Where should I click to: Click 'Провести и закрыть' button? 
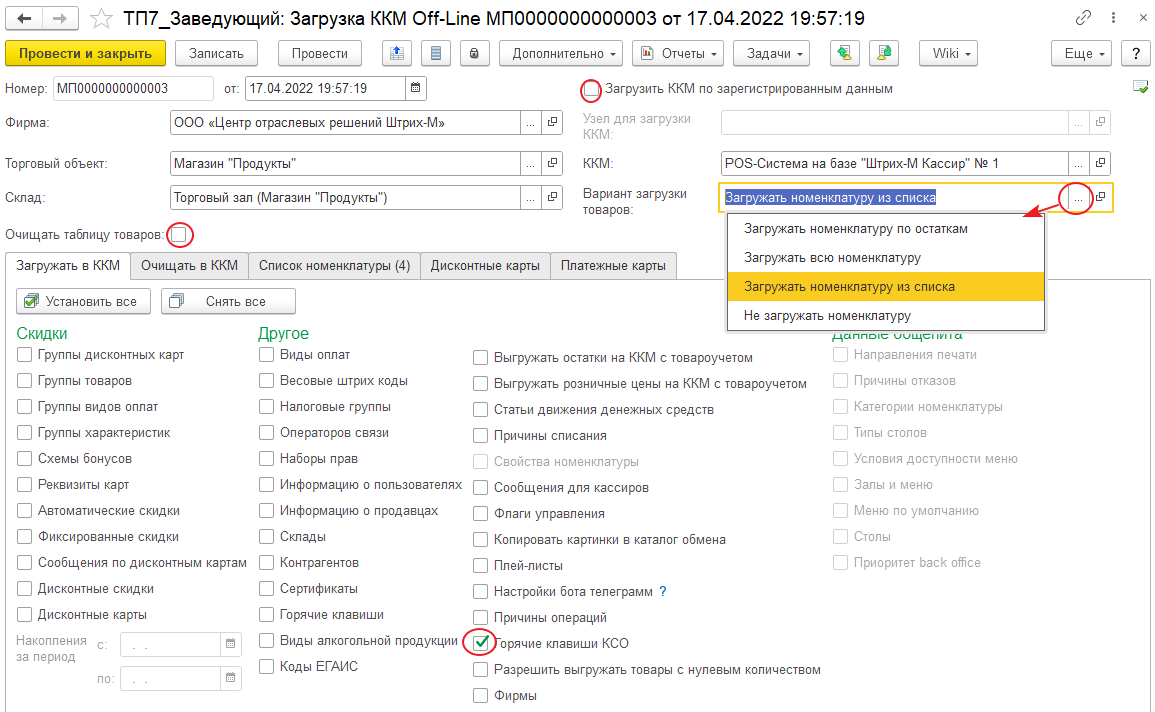coord(84,54)
